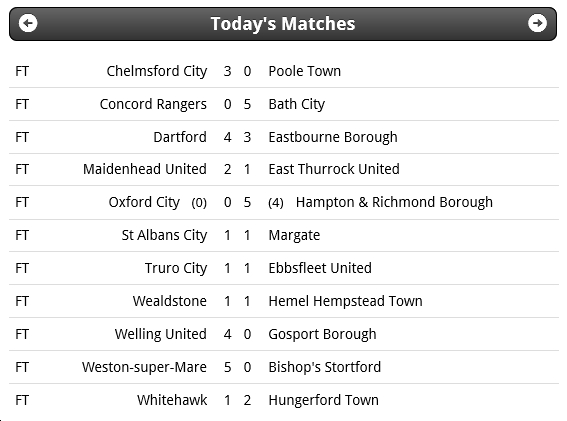Screen dimensions: 567x421
Task: Select Oxford City team name
Action: 144,202
